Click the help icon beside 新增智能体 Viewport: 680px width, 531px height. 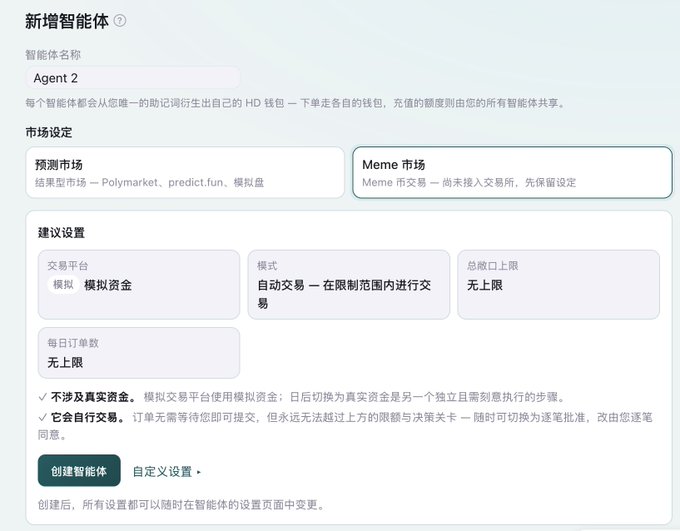click(x=120, y=21)
